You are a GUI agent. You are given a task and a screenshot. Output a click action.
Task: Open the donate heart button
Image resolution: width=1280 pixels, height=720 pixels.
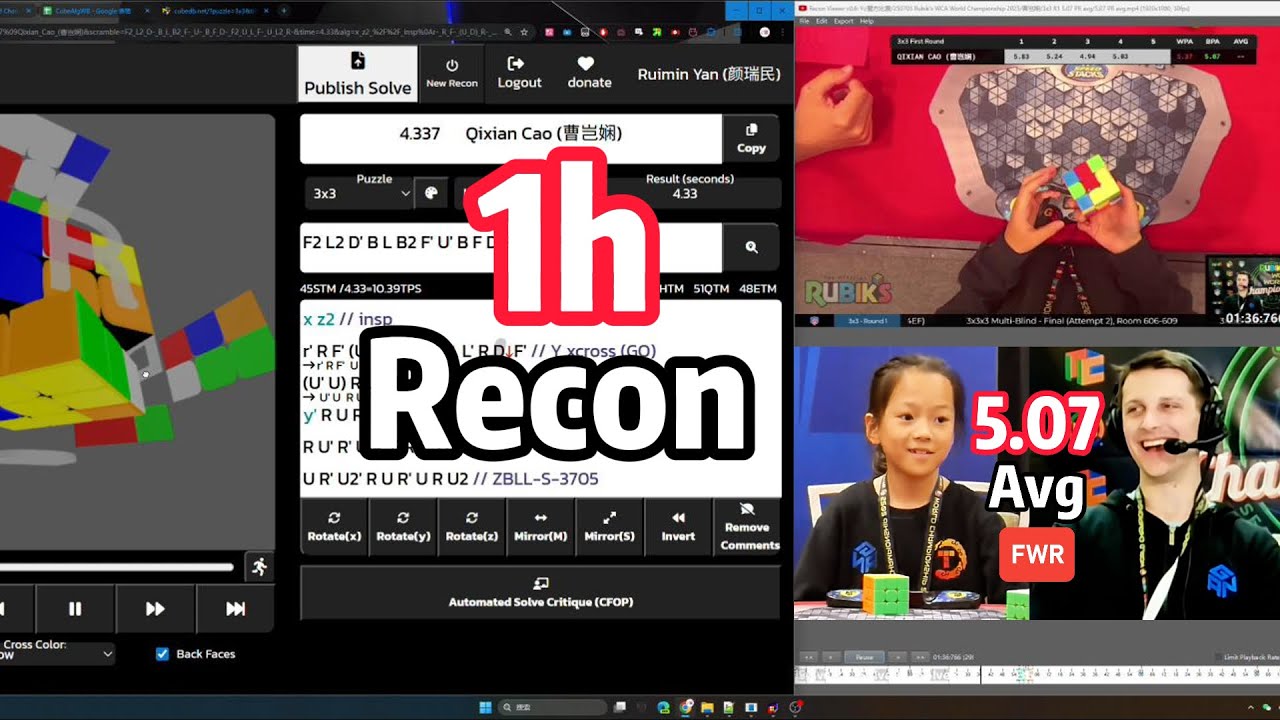tap(589, 73)
